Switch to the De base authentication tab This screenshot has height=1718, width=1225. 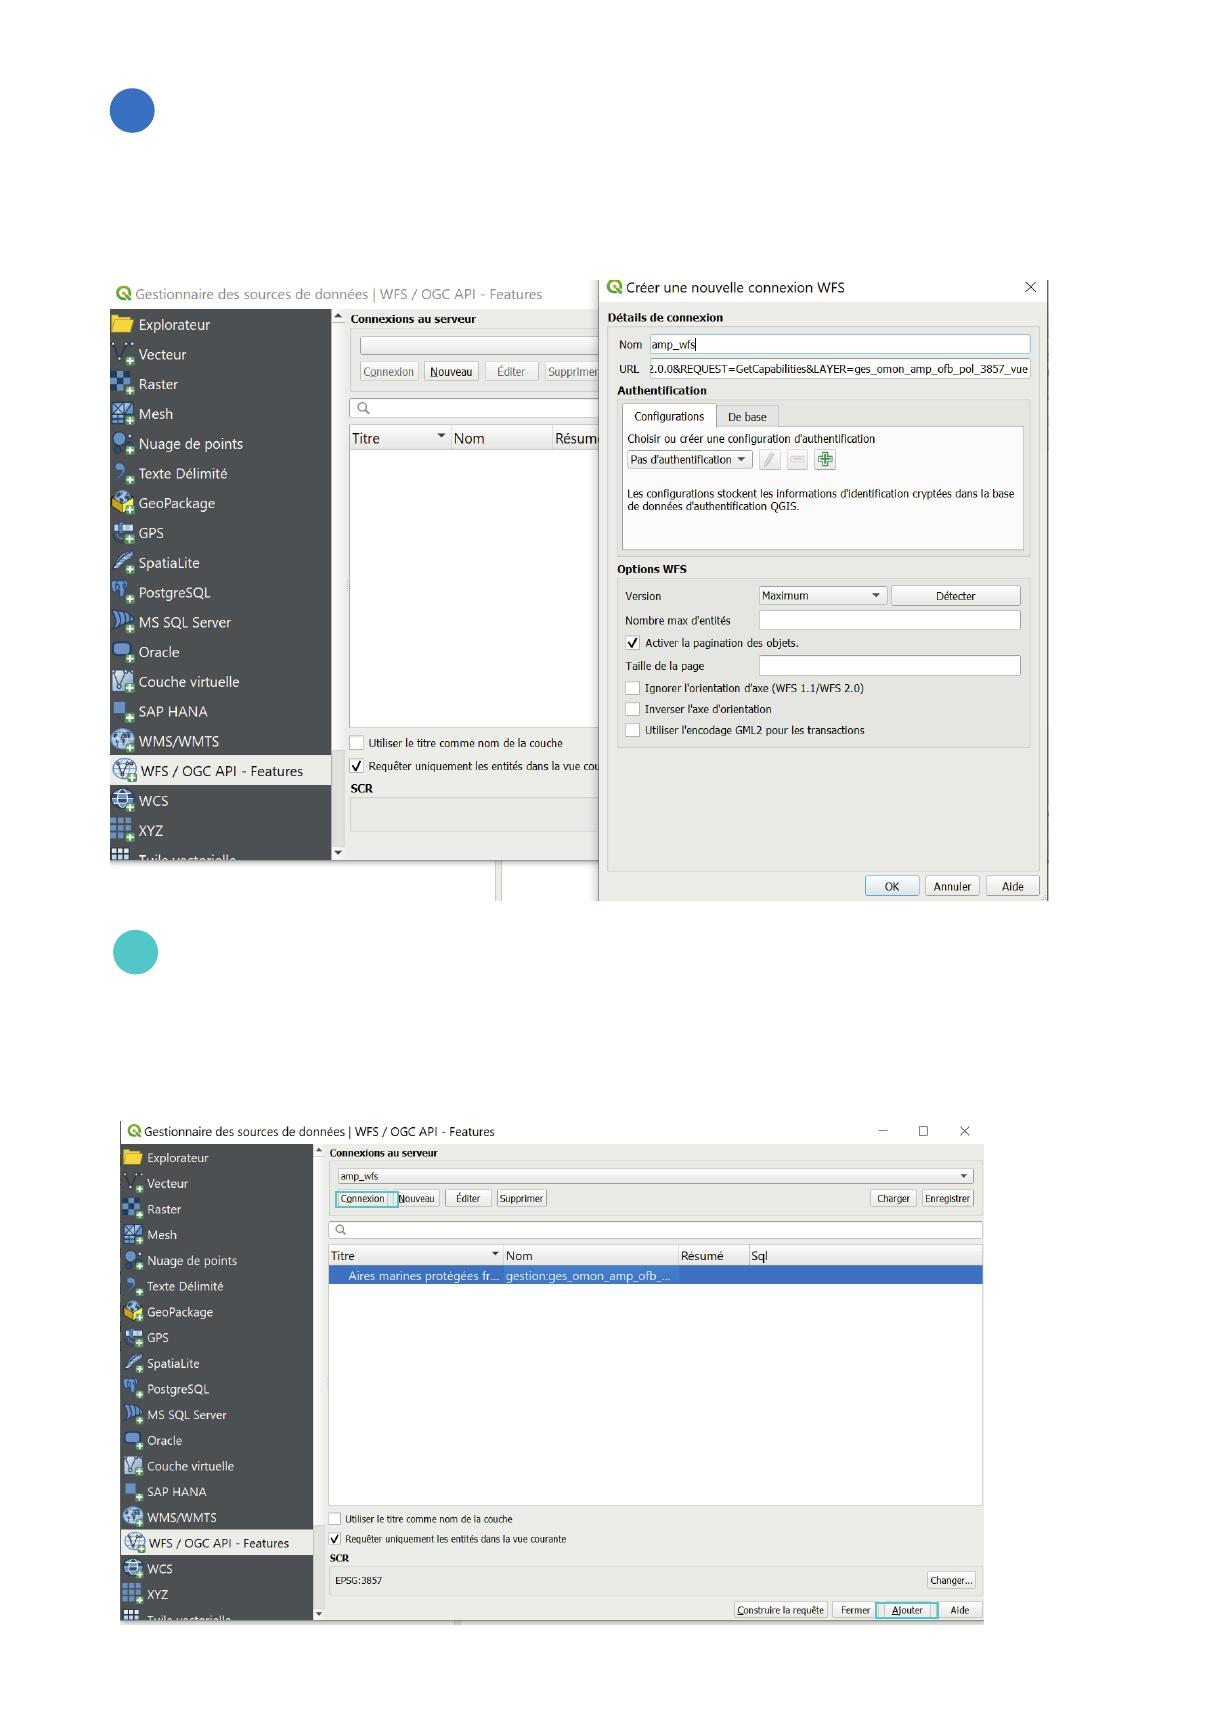click(747, 417)
